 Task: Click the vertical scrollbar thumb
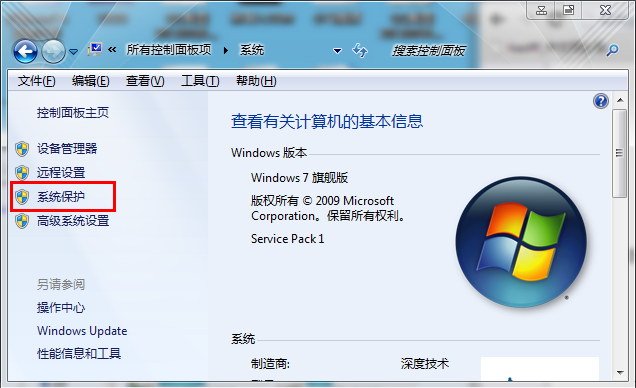[620, 153]
